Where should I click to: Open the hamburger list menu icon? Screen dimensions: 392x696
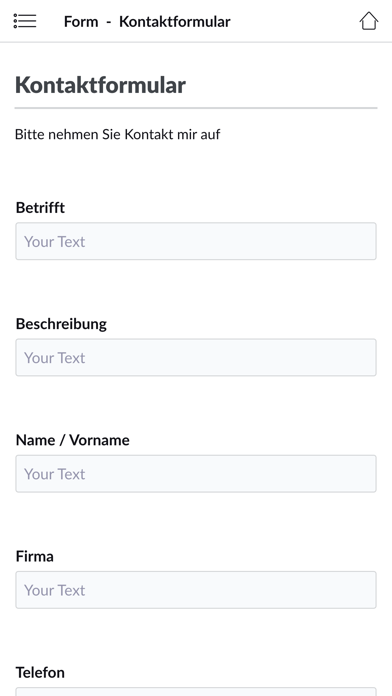pyautogui.click(x=25, y=21)
